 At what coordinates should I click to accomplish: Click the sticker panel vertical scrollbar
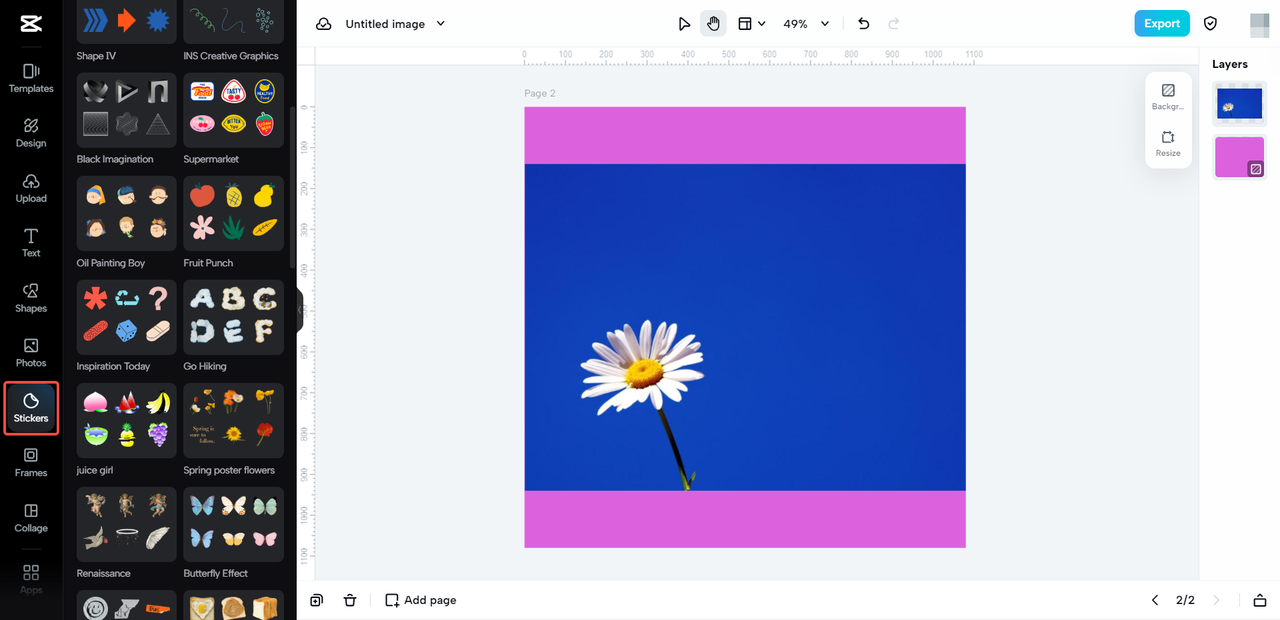point(292,187)
